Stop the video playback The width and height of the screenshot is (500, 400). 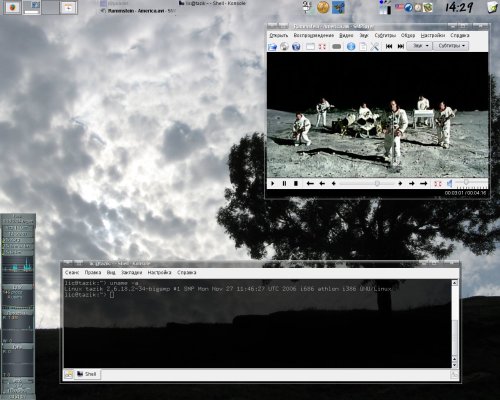click(x=296, y=183)
